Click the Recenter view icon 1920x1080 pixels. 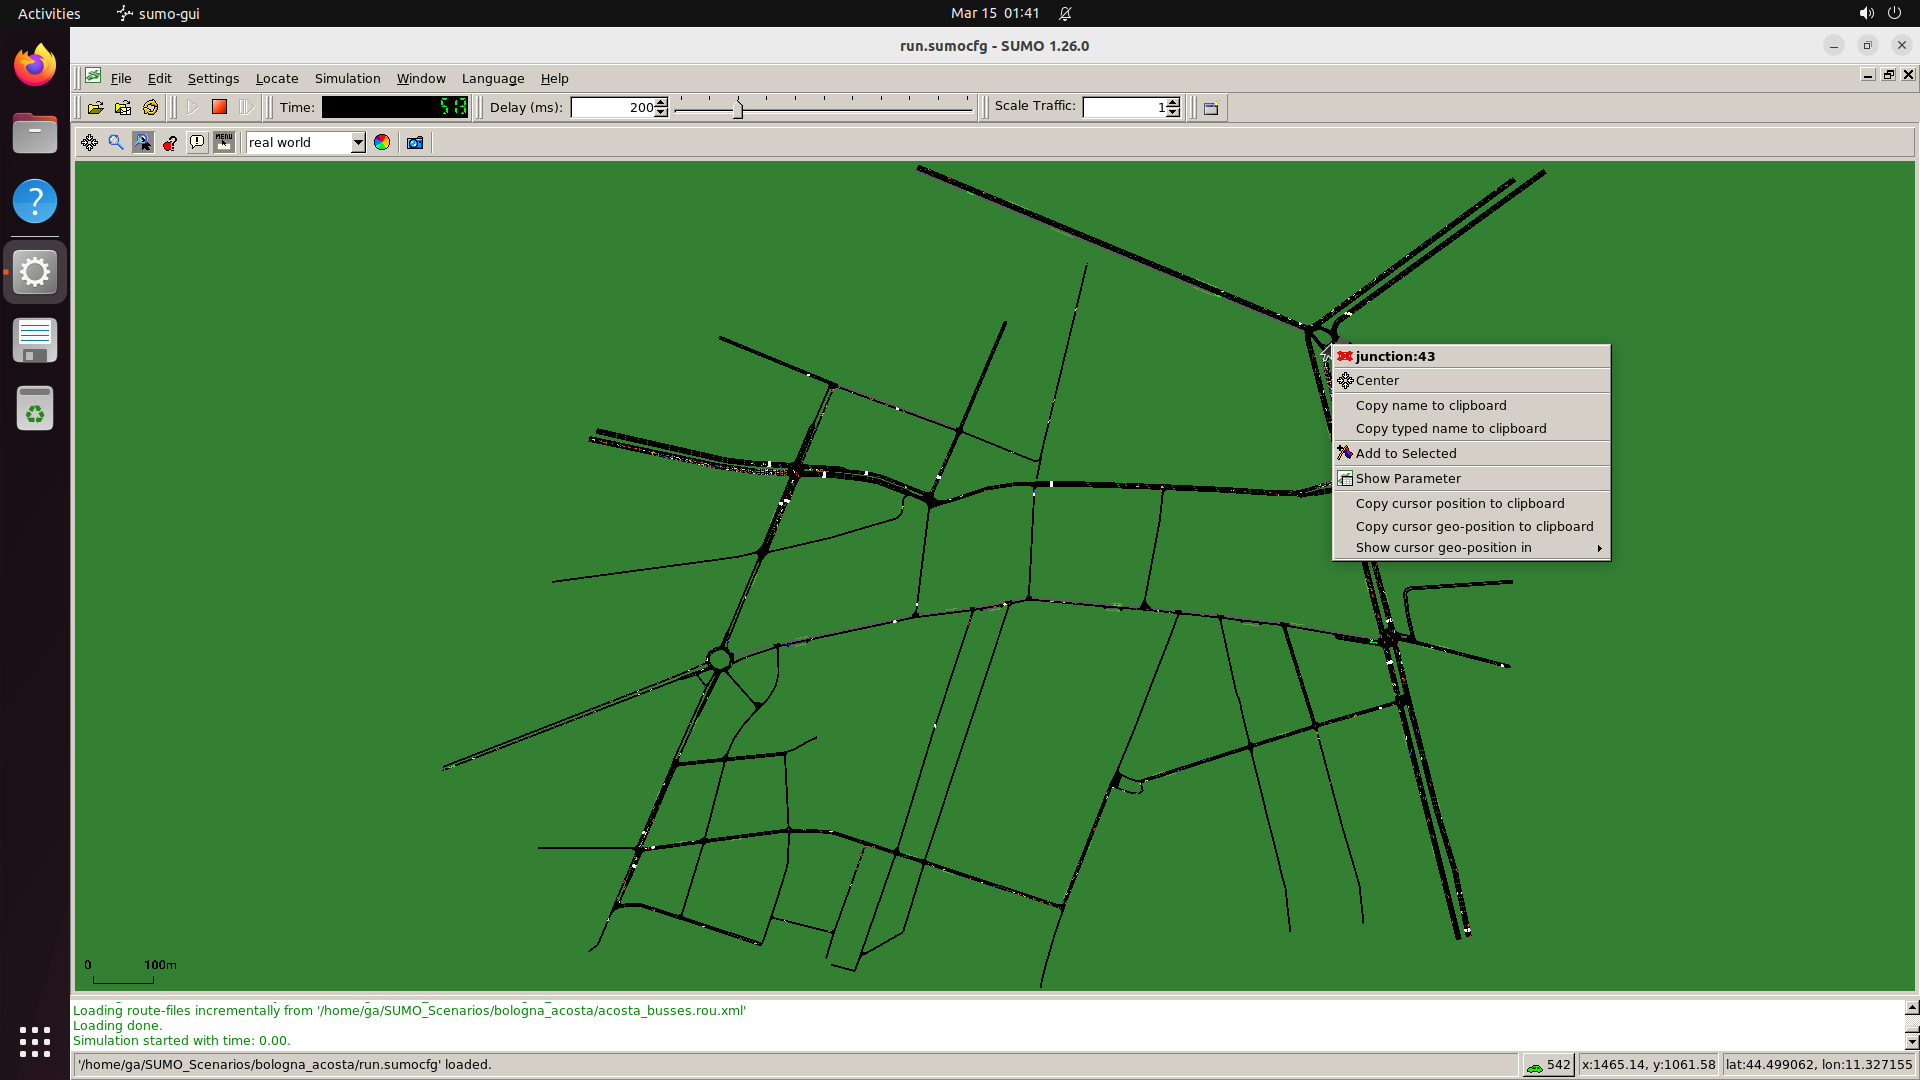(89, 143)
